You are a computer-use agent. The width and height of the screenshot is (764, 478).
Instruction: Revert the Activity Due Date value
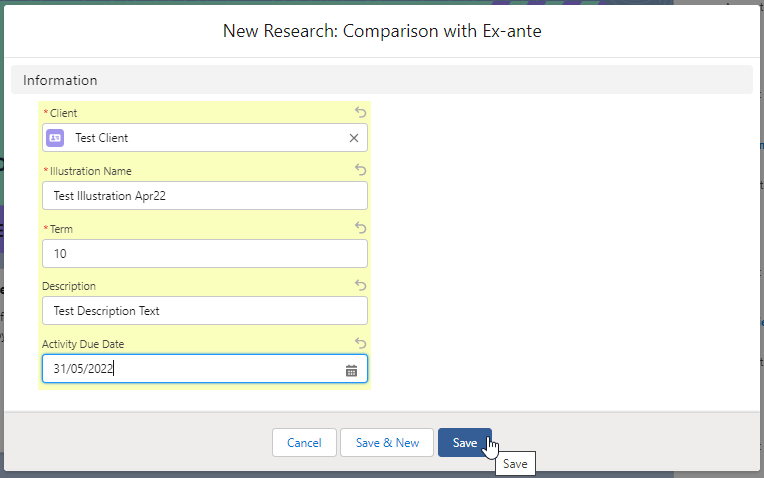pos(360,343)
